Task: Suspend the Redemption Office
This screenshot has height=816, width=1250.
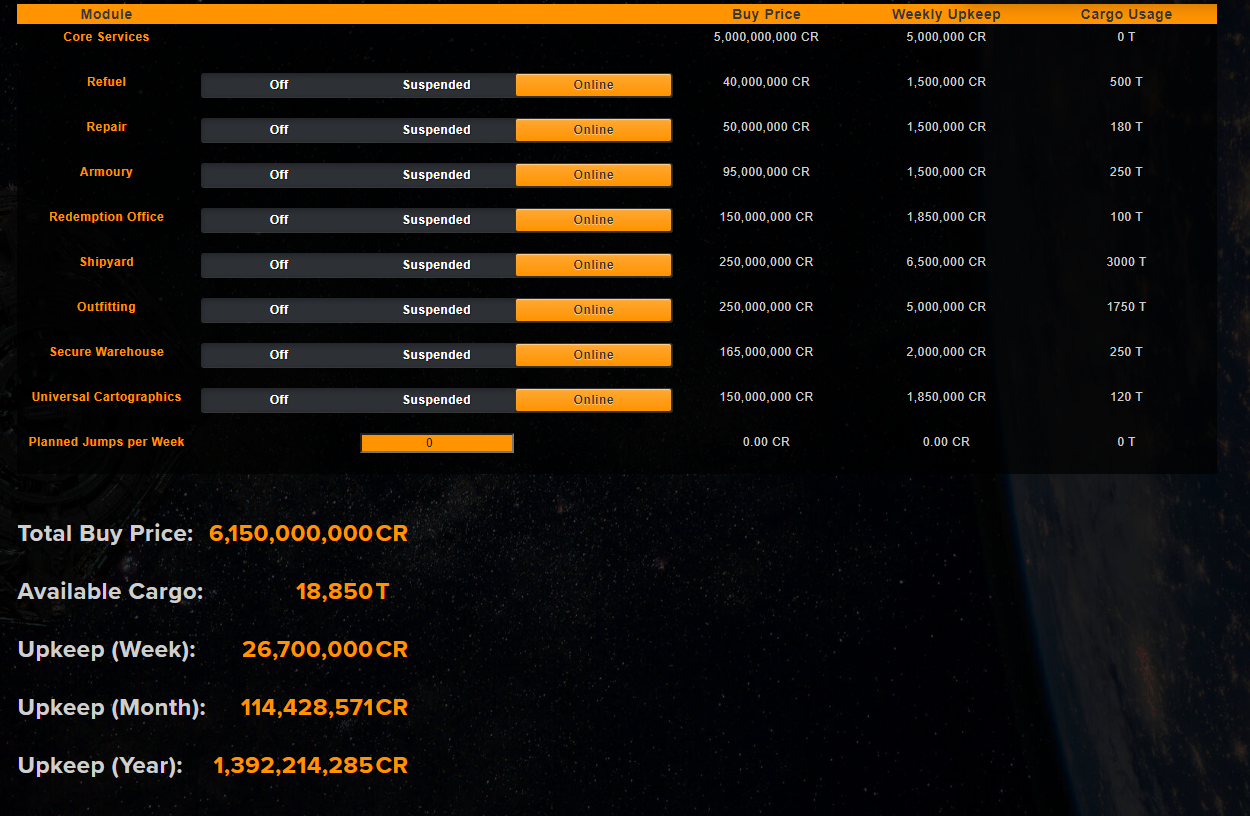Action: point(436,220)
